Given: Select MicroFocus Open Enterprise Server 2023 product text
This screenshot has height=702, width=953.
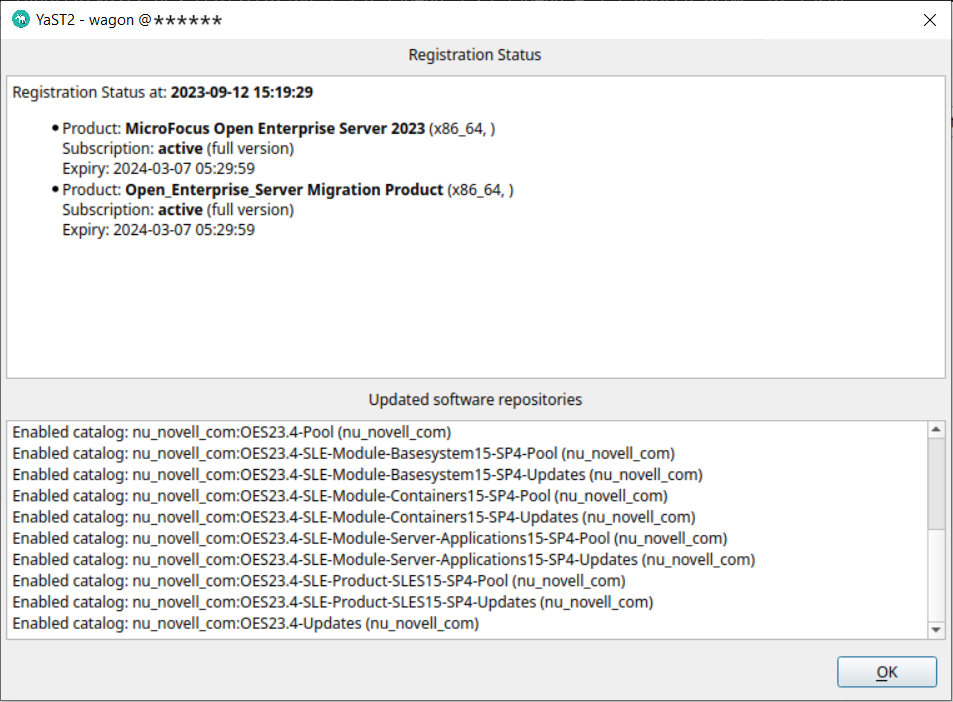Looking at the screenshot, I should pyautogui.click(x=275, y=129).
